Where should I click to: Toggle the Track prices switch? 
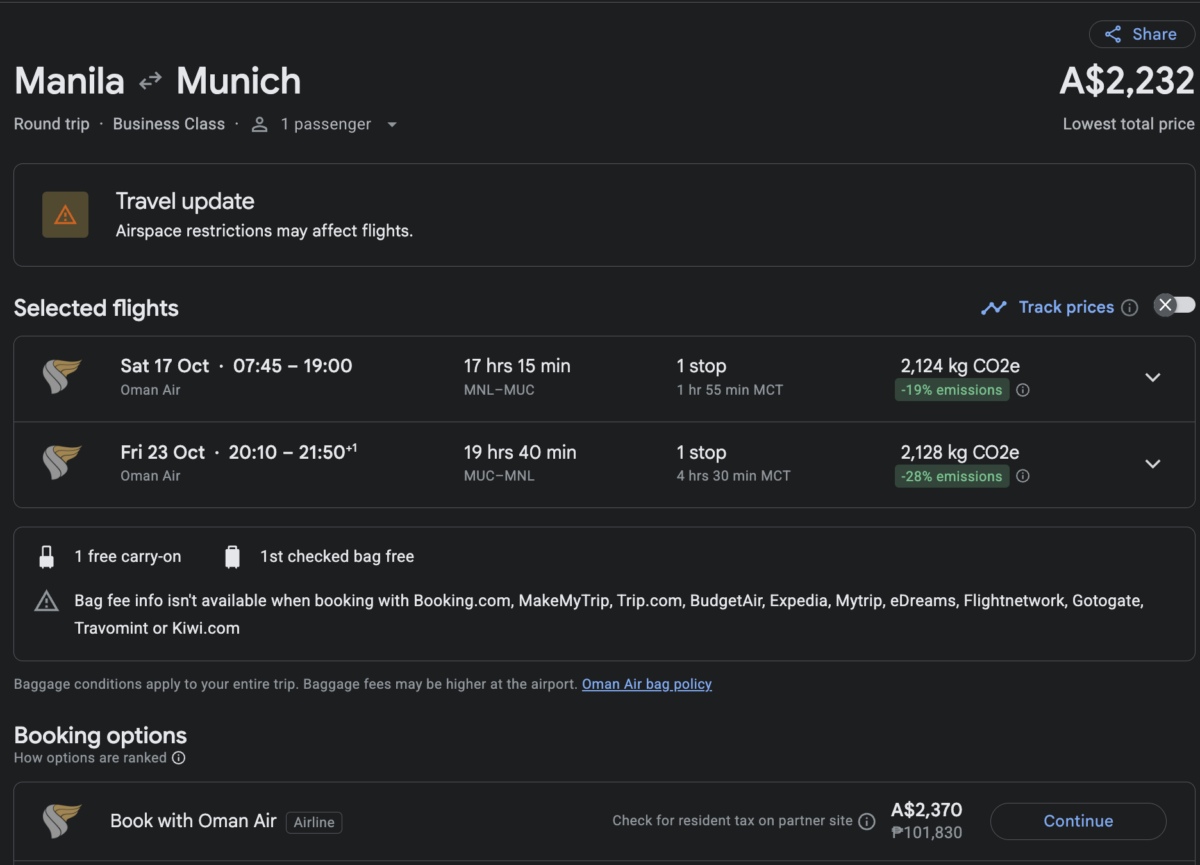(1175, 306)
